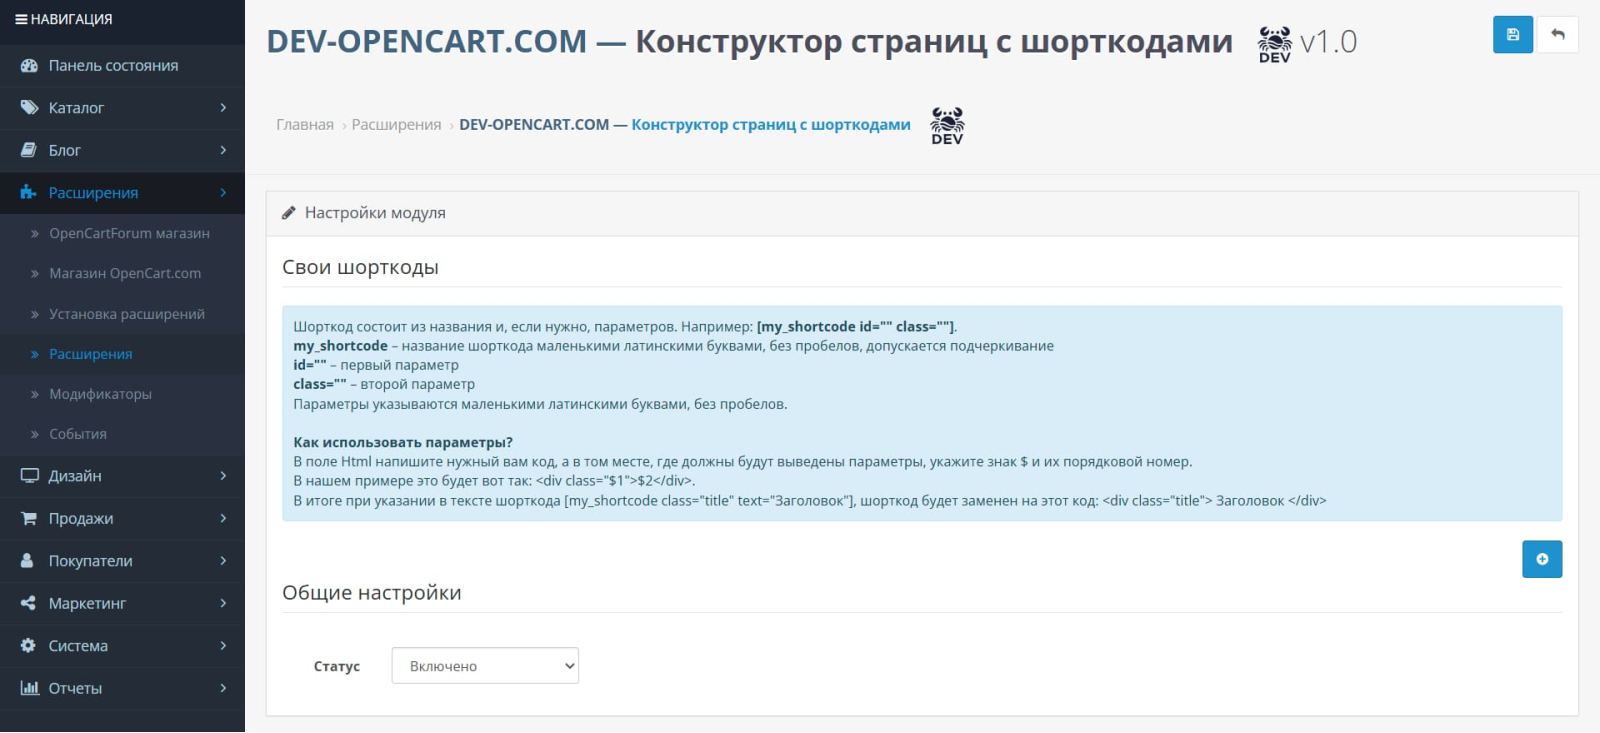Click Конструктор страниц с шорткодами breadcrumb link
This screenshot has width=1600, height=733.
tap(771, 125)
